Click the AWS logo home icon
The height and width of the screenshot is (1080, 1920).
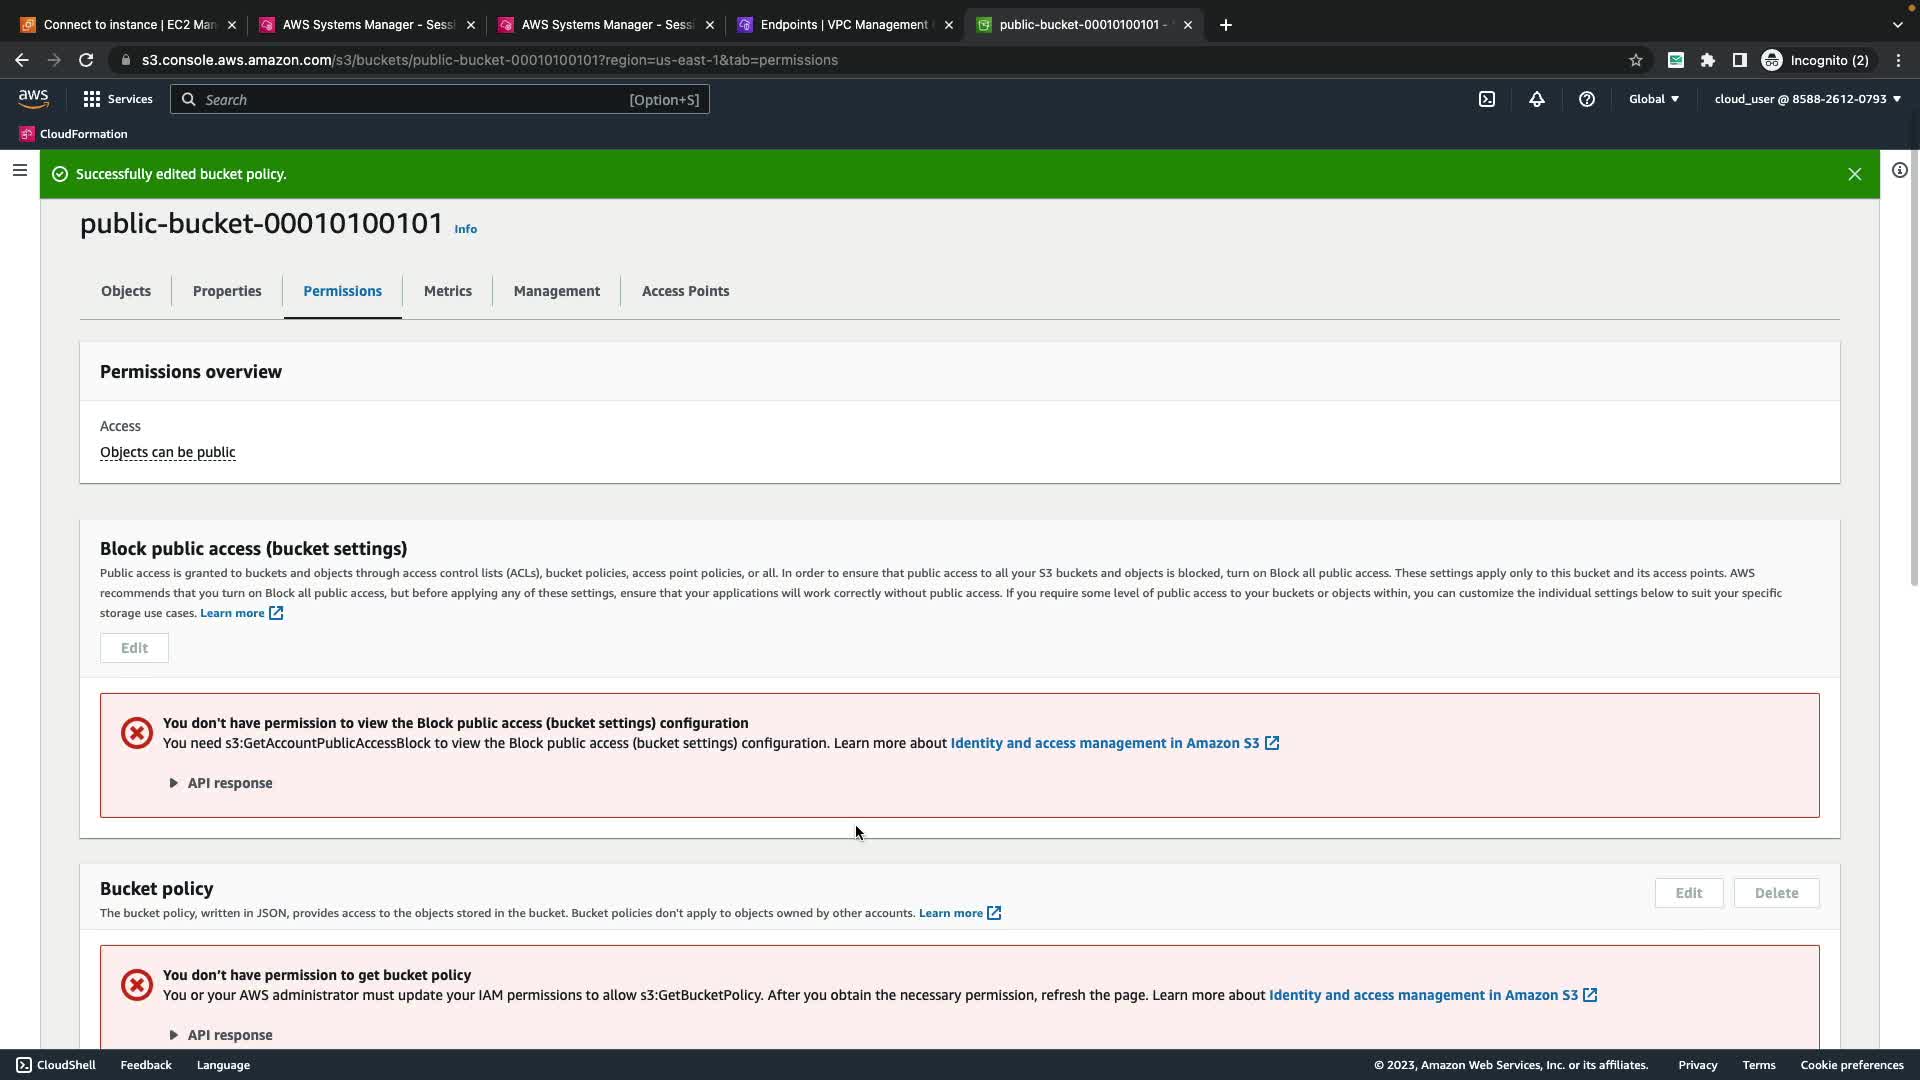coord(33,98)
